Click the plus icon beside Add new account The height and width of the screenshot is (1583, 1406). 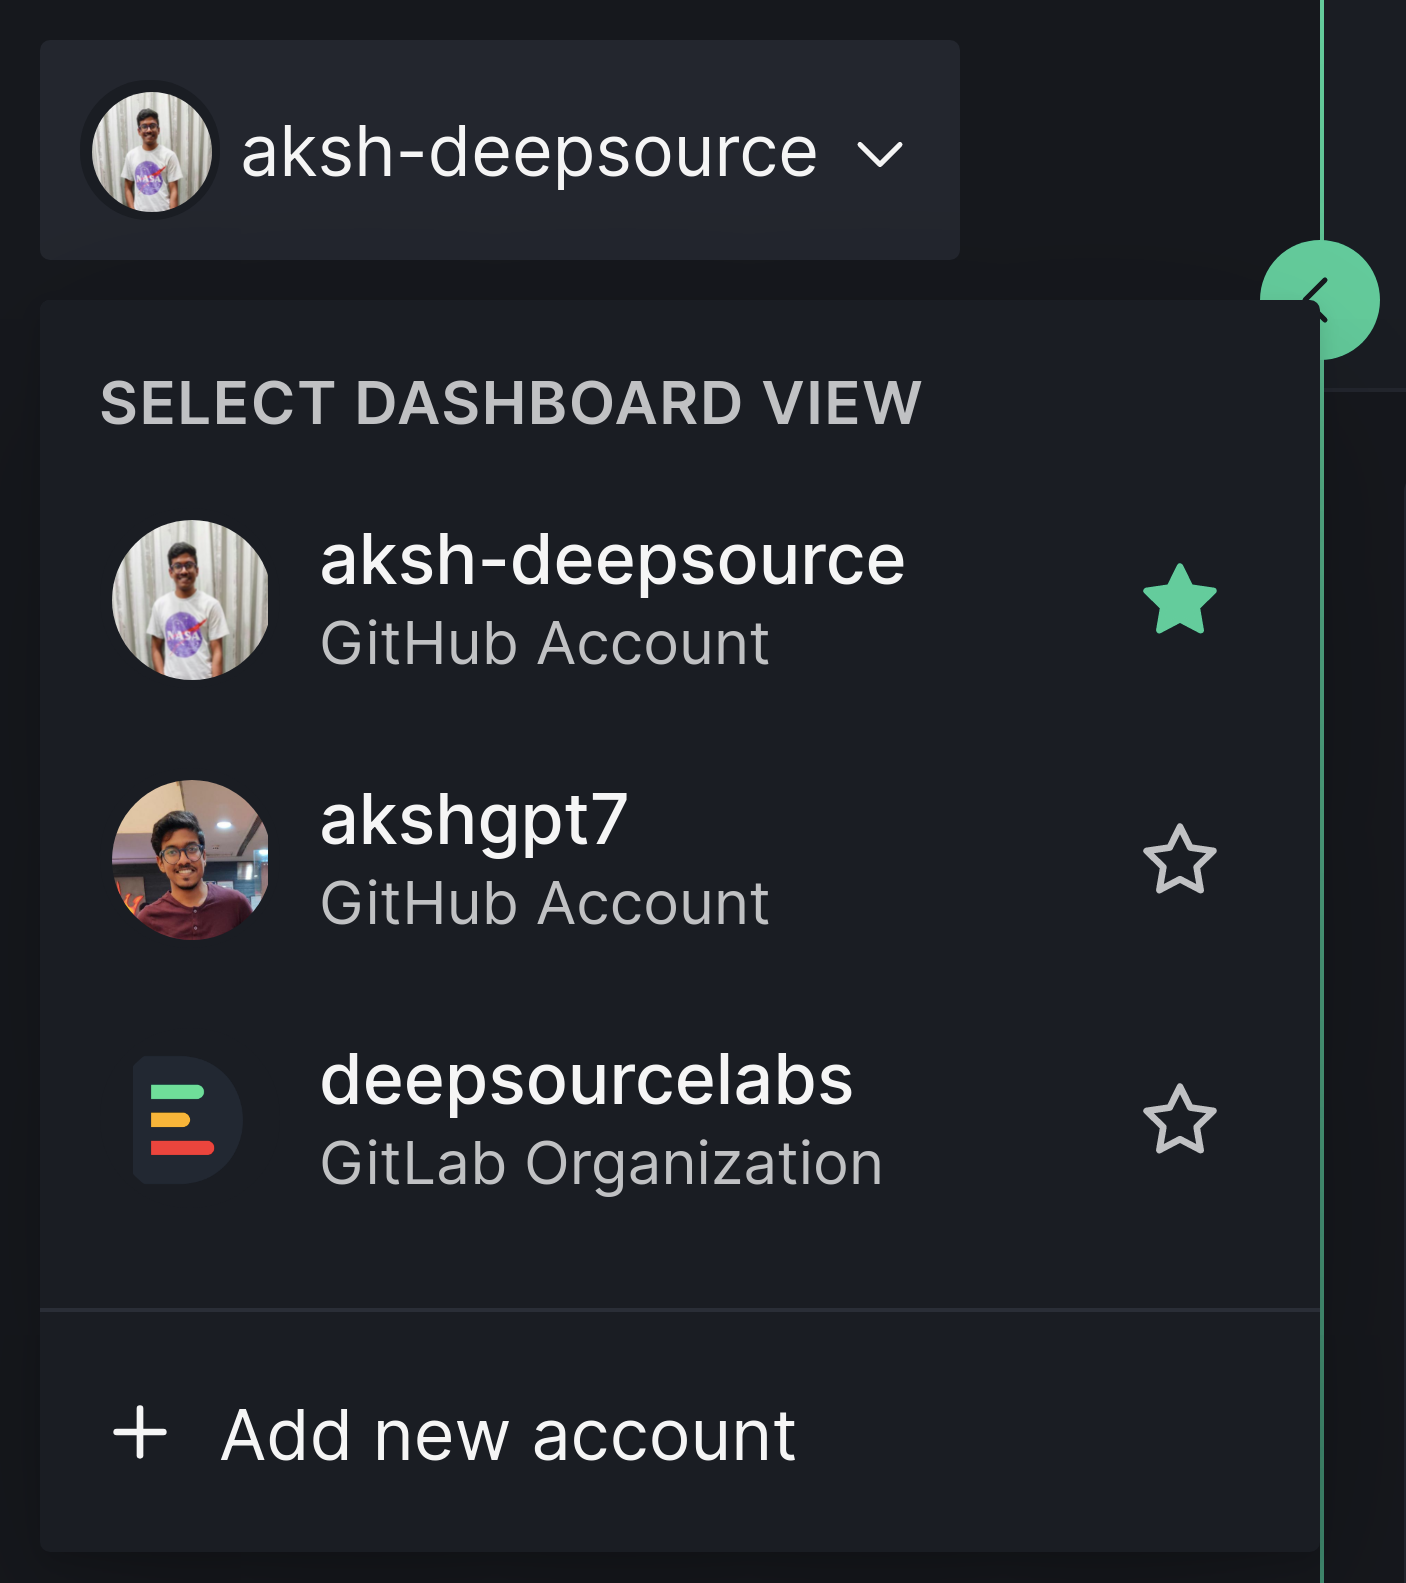coord(140,1434)
